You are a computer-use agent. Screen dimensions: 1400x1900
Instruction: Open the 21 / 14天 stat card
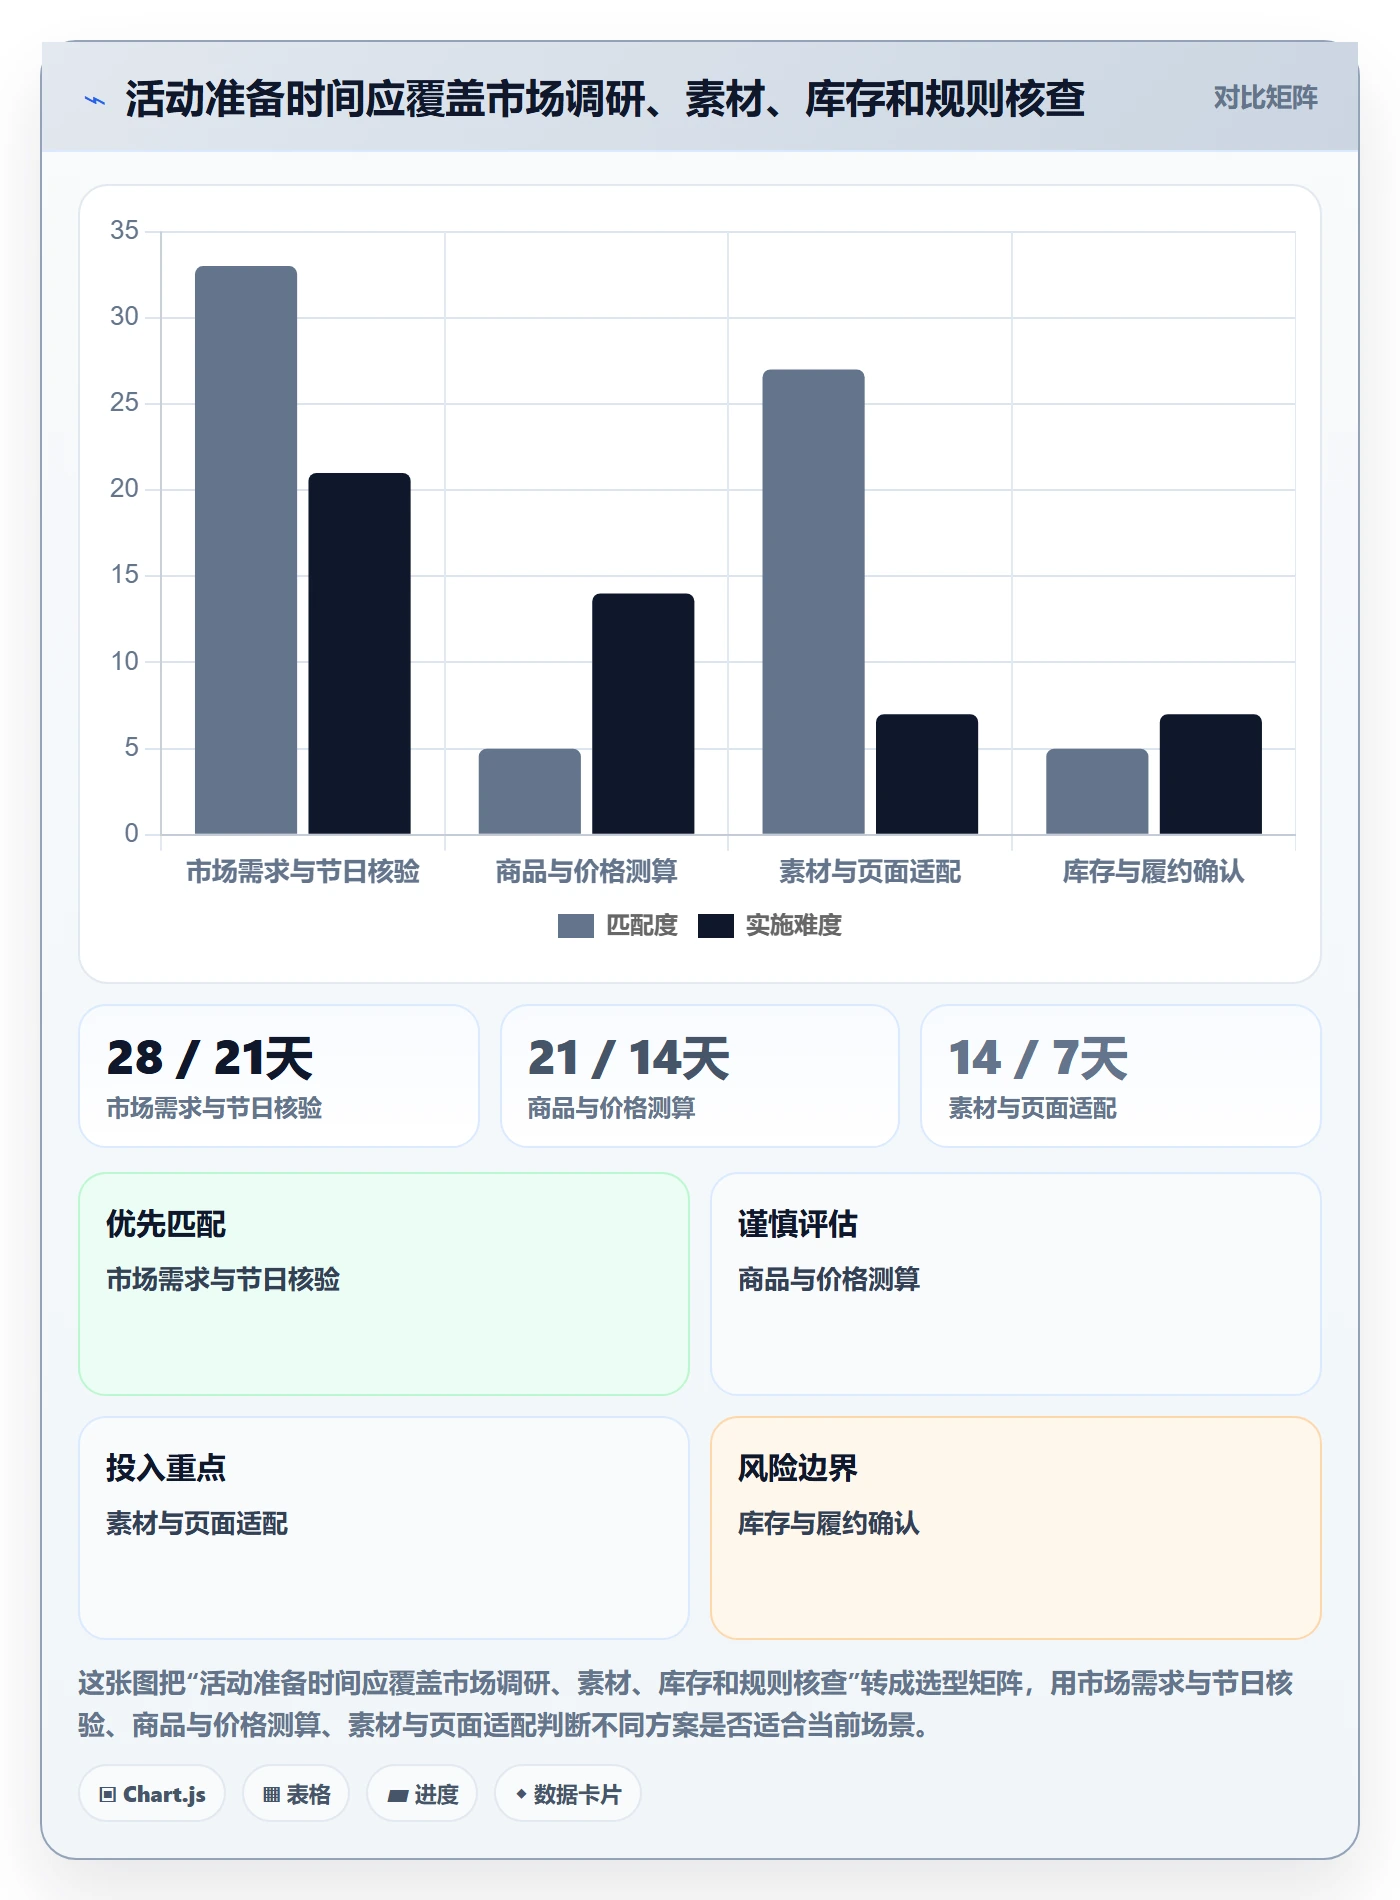click(x=700, y=1076)
